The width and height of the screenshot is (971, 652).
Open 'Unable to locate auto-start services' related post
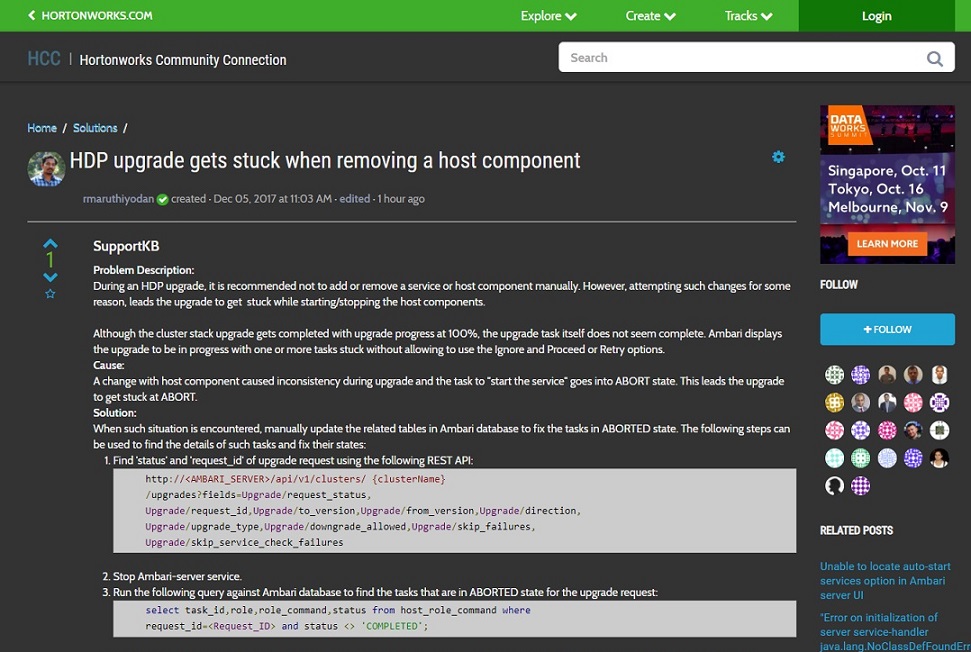point(885,581)
